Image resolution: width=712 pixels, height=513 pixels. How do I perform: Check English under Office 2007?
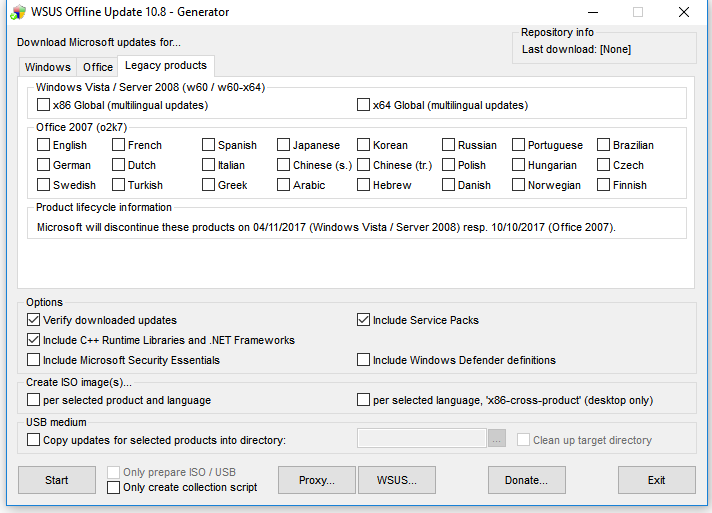click(43, 145)
